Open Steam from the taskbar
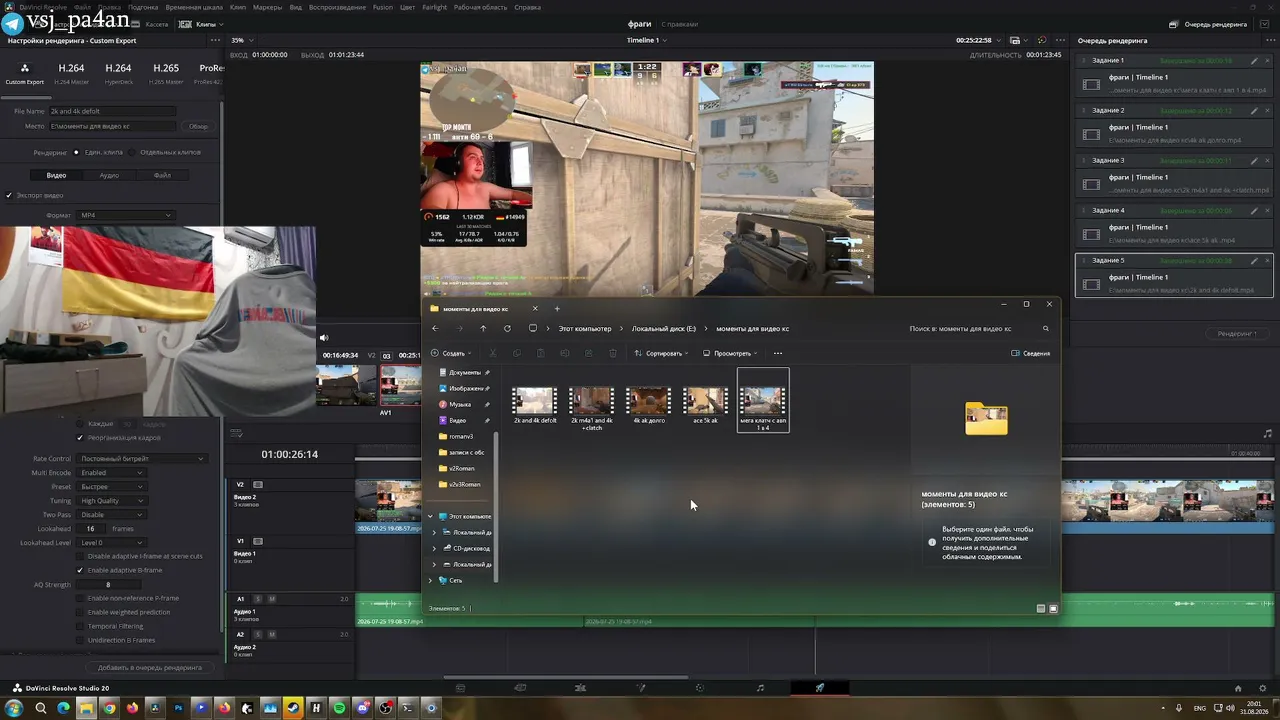Screen dimensions: 1280x720 [293, 709]
